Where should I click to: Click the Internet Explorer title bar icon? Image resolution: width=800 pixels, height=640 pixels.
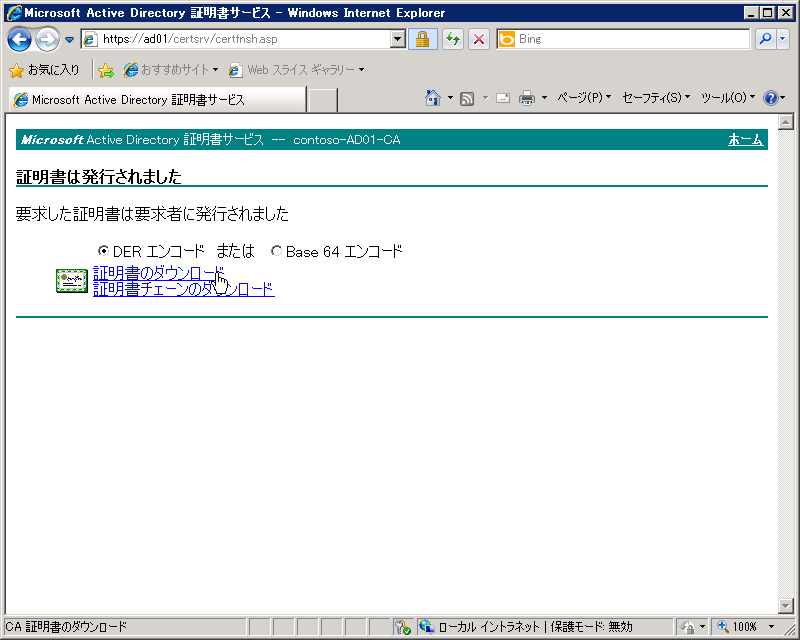14,13
